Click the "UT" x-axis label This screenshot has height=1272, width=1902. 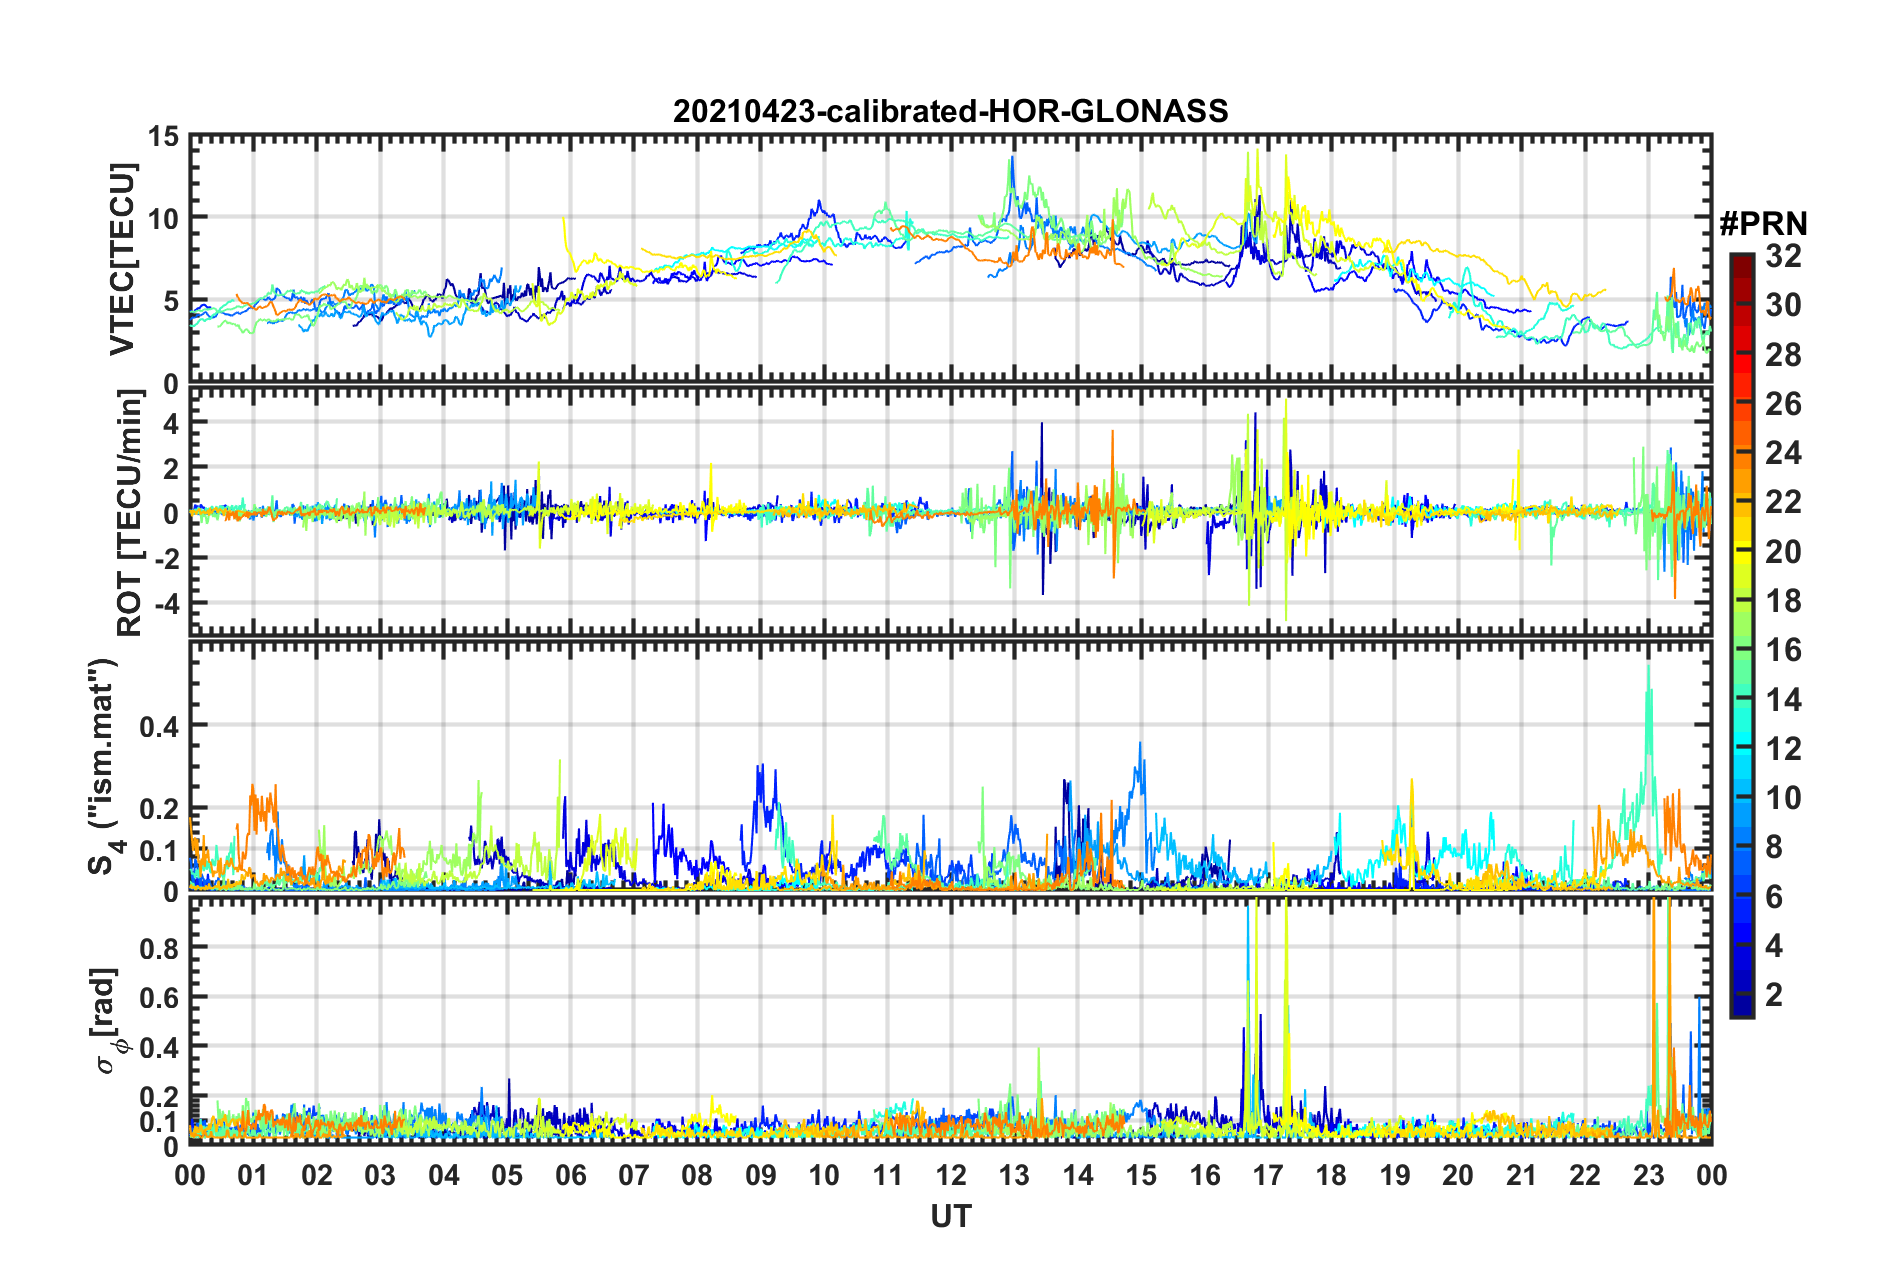click(951, 1216)
